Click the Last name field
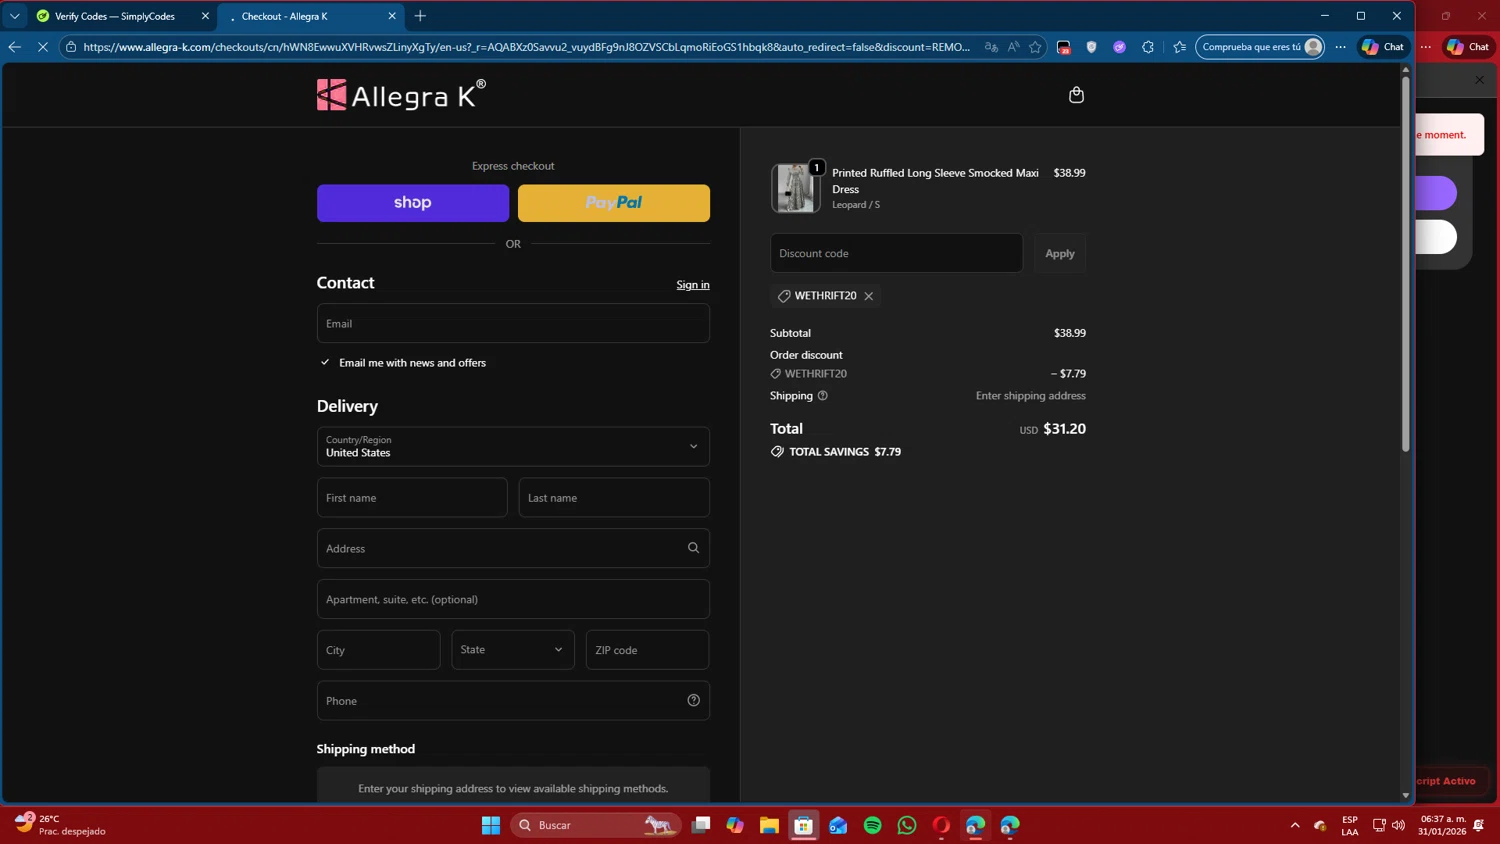Viewport: 1500px width, 844px height. click(x=614, y=498)
